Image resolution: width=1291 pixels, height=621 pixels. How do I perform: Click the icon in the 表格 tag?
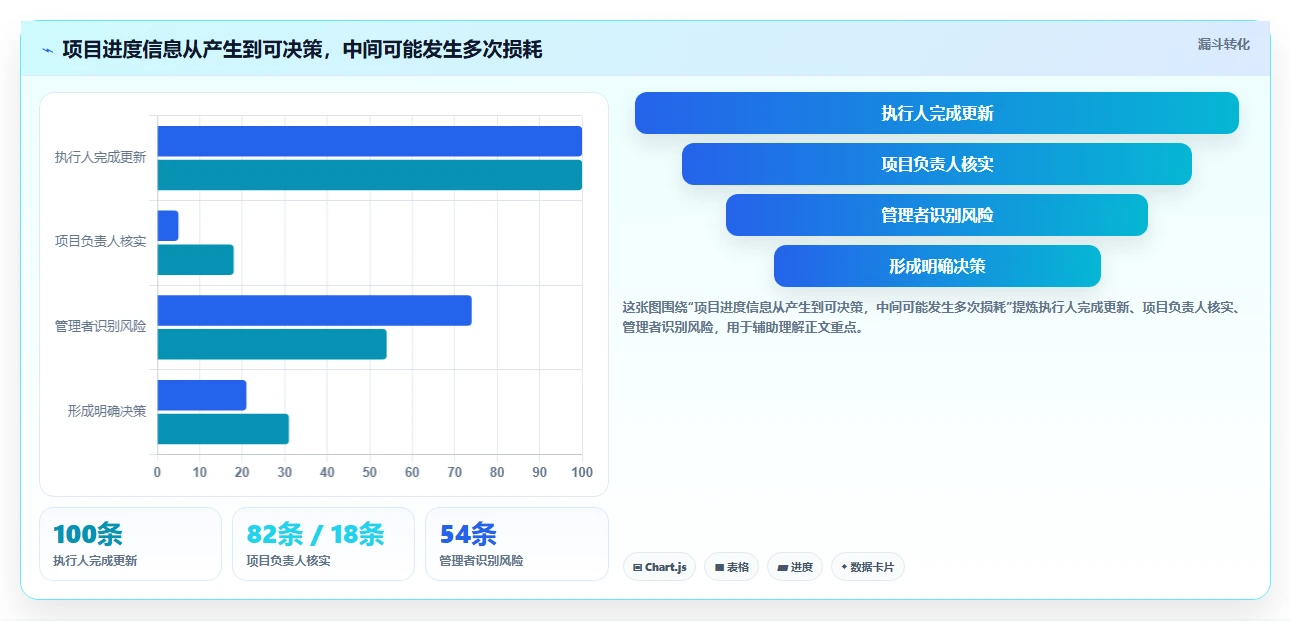tap(719, 567)
